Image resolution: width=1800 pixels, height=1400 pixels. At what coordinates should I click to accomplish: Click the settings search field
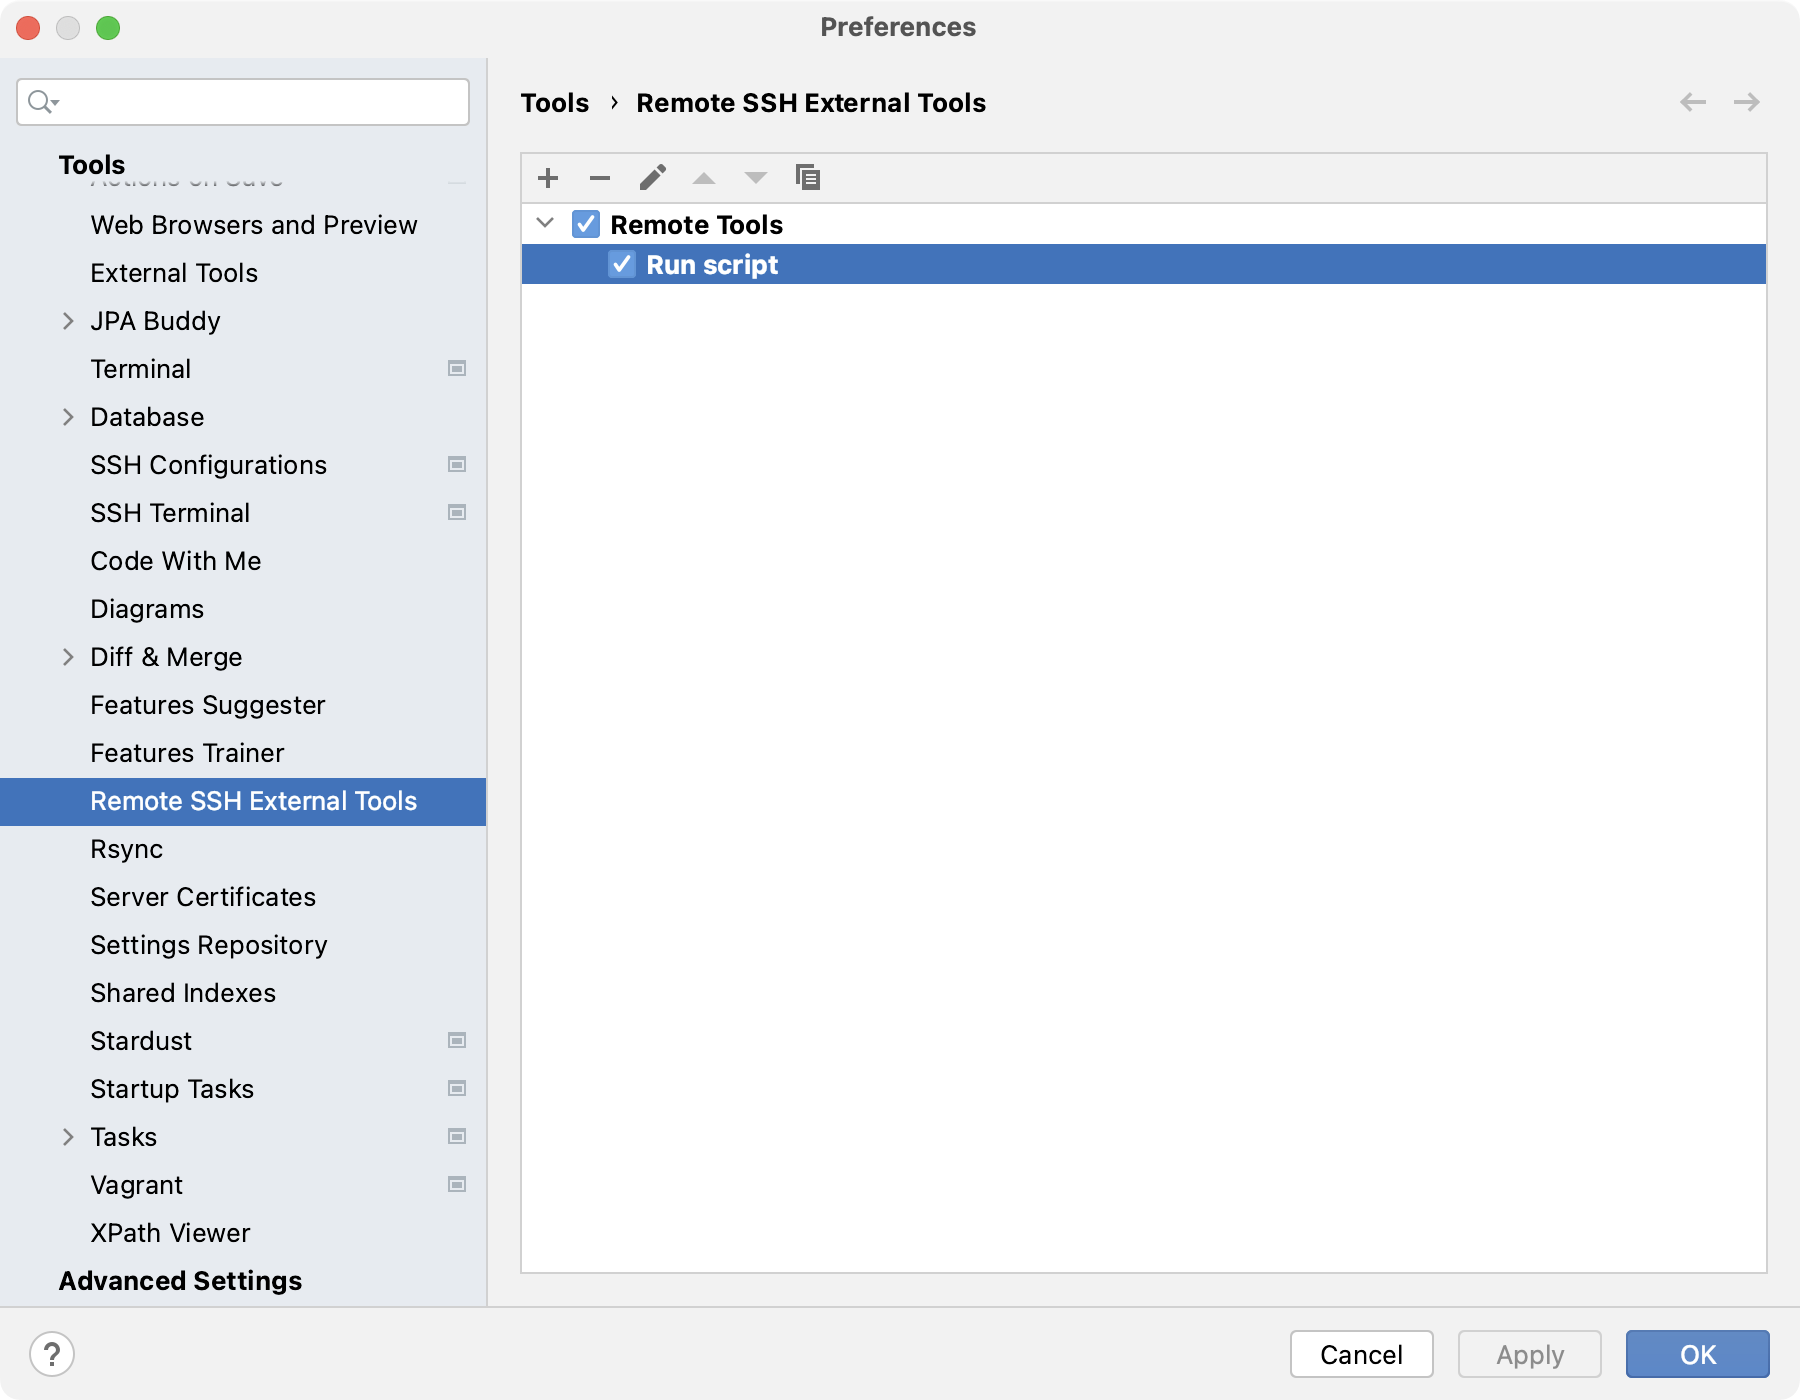click(x=242, y=101)
